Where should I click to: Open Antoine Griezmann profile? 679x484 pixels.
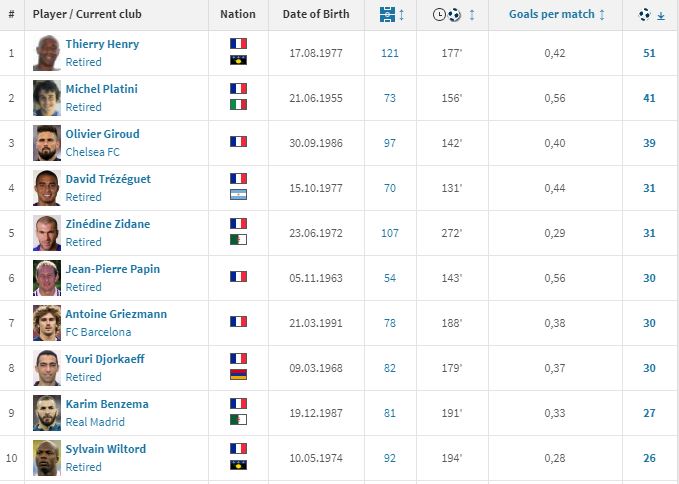point(116,314)
